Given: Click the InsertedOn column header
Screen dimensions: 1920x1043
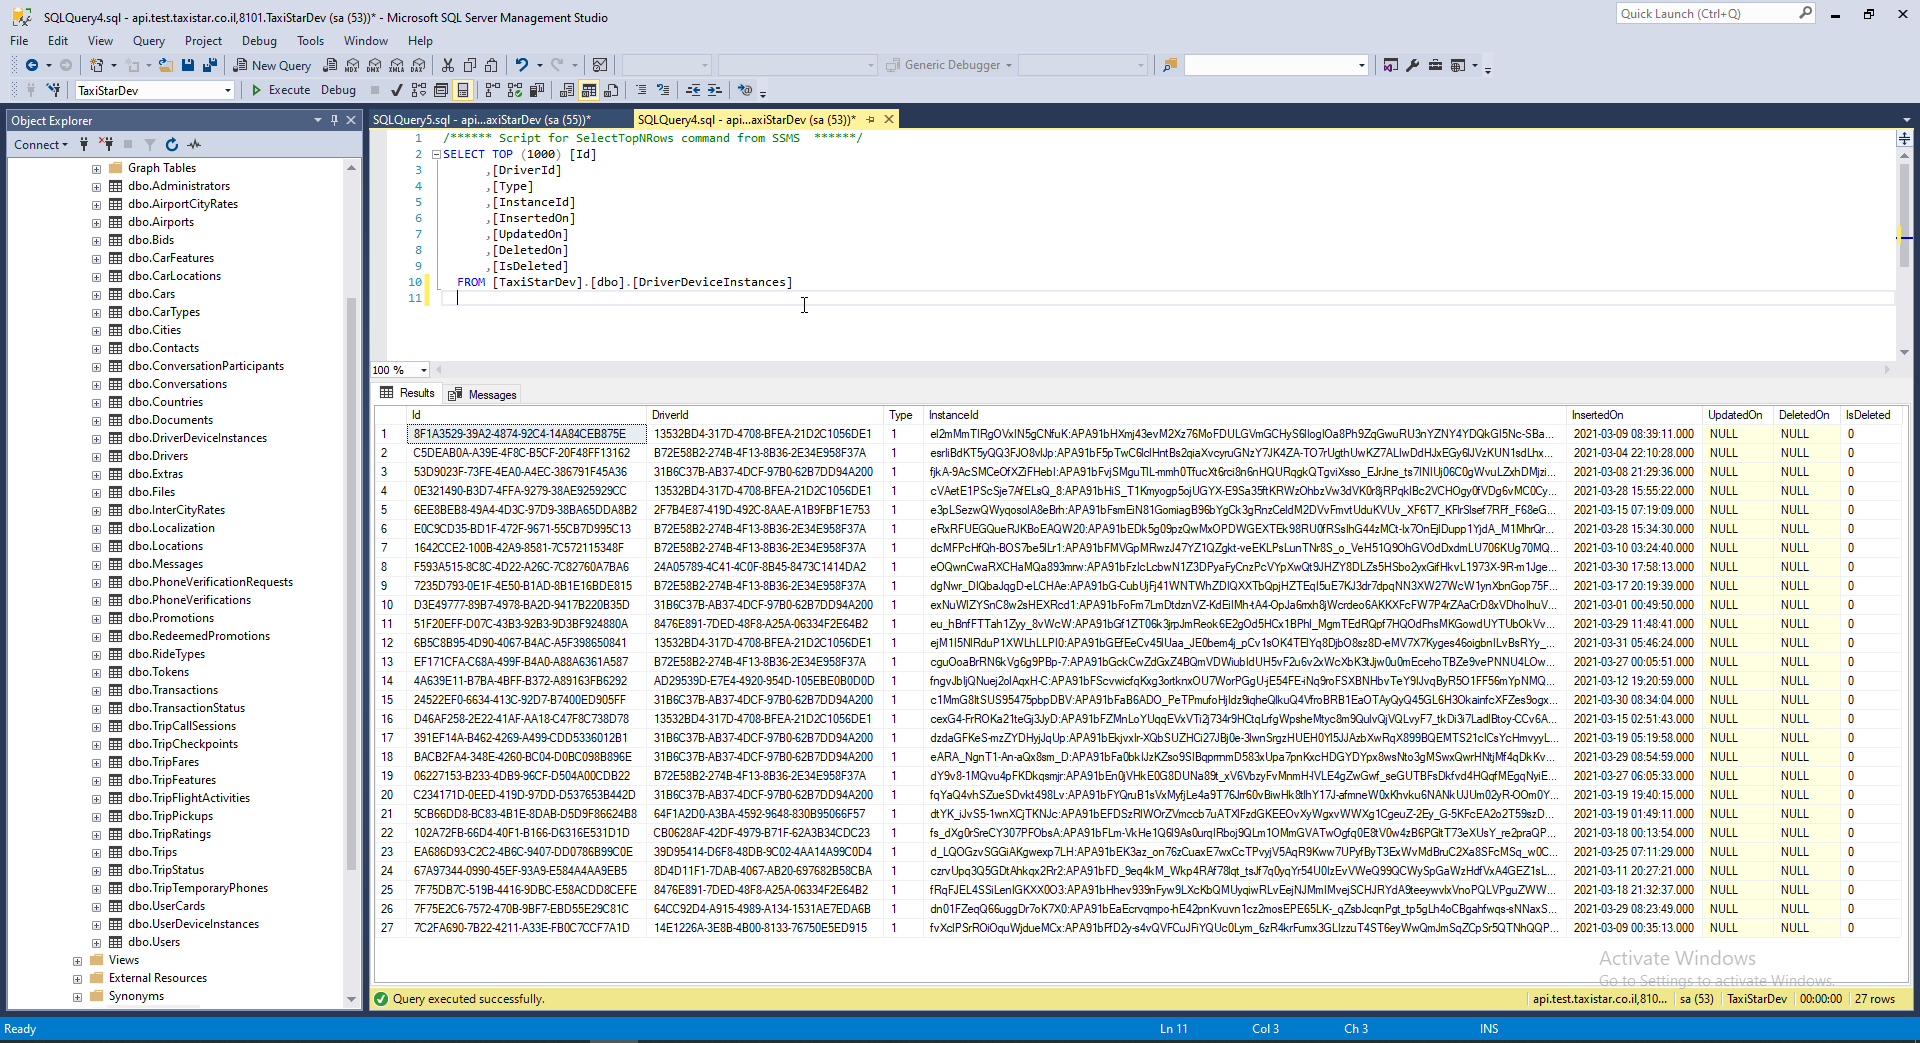Looking at the screenshot, I should click(1634, 415).
